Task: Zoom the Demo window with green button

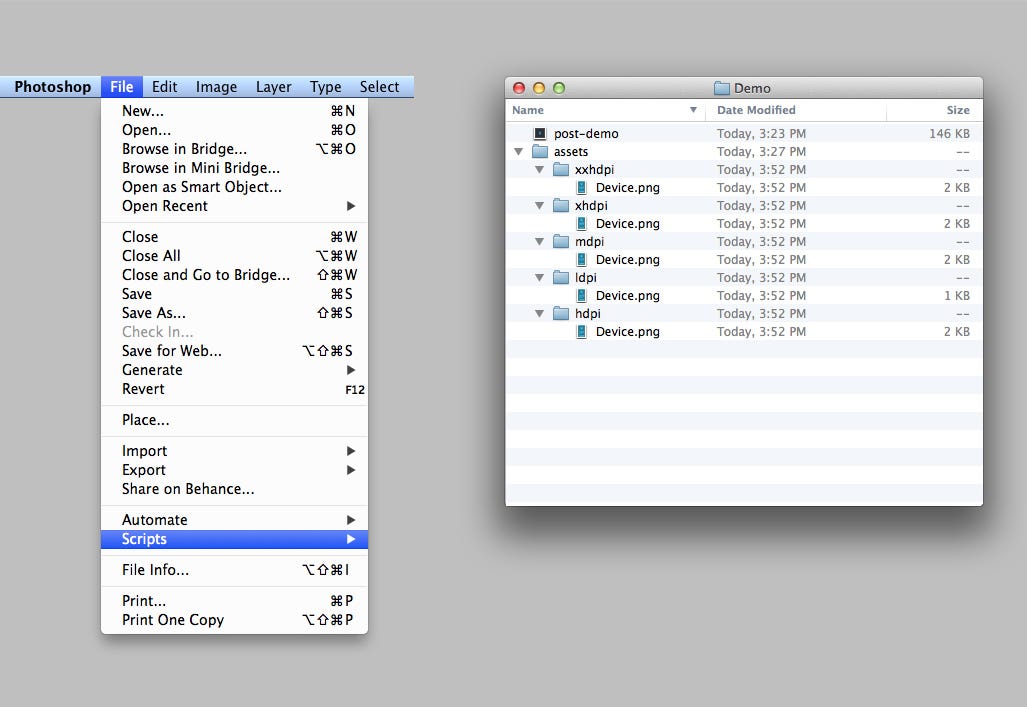Action: (559, 88)
